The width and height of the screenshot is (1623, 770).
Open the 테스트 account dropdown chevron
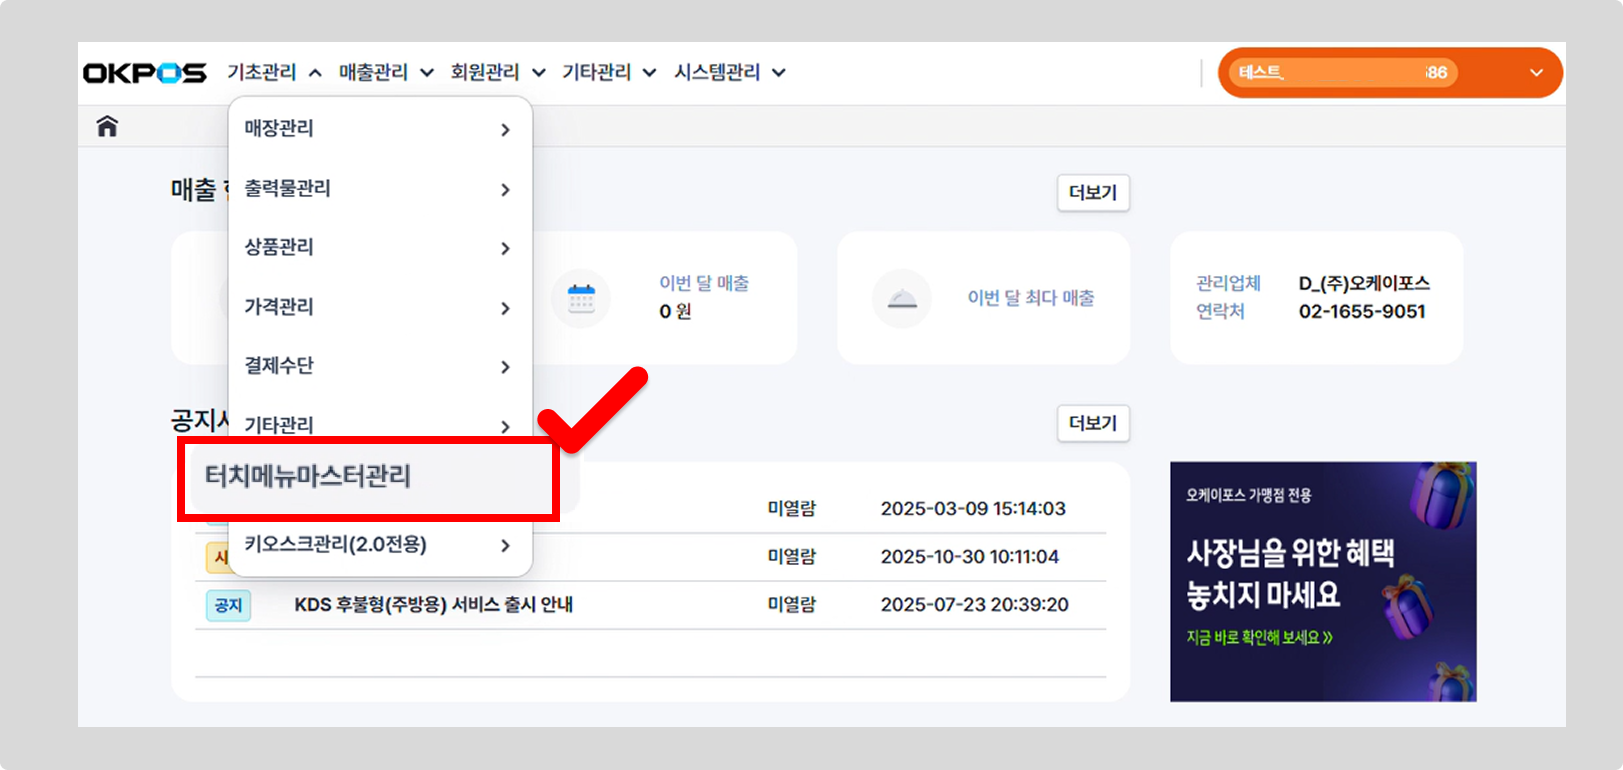[x=1536, y=73]
